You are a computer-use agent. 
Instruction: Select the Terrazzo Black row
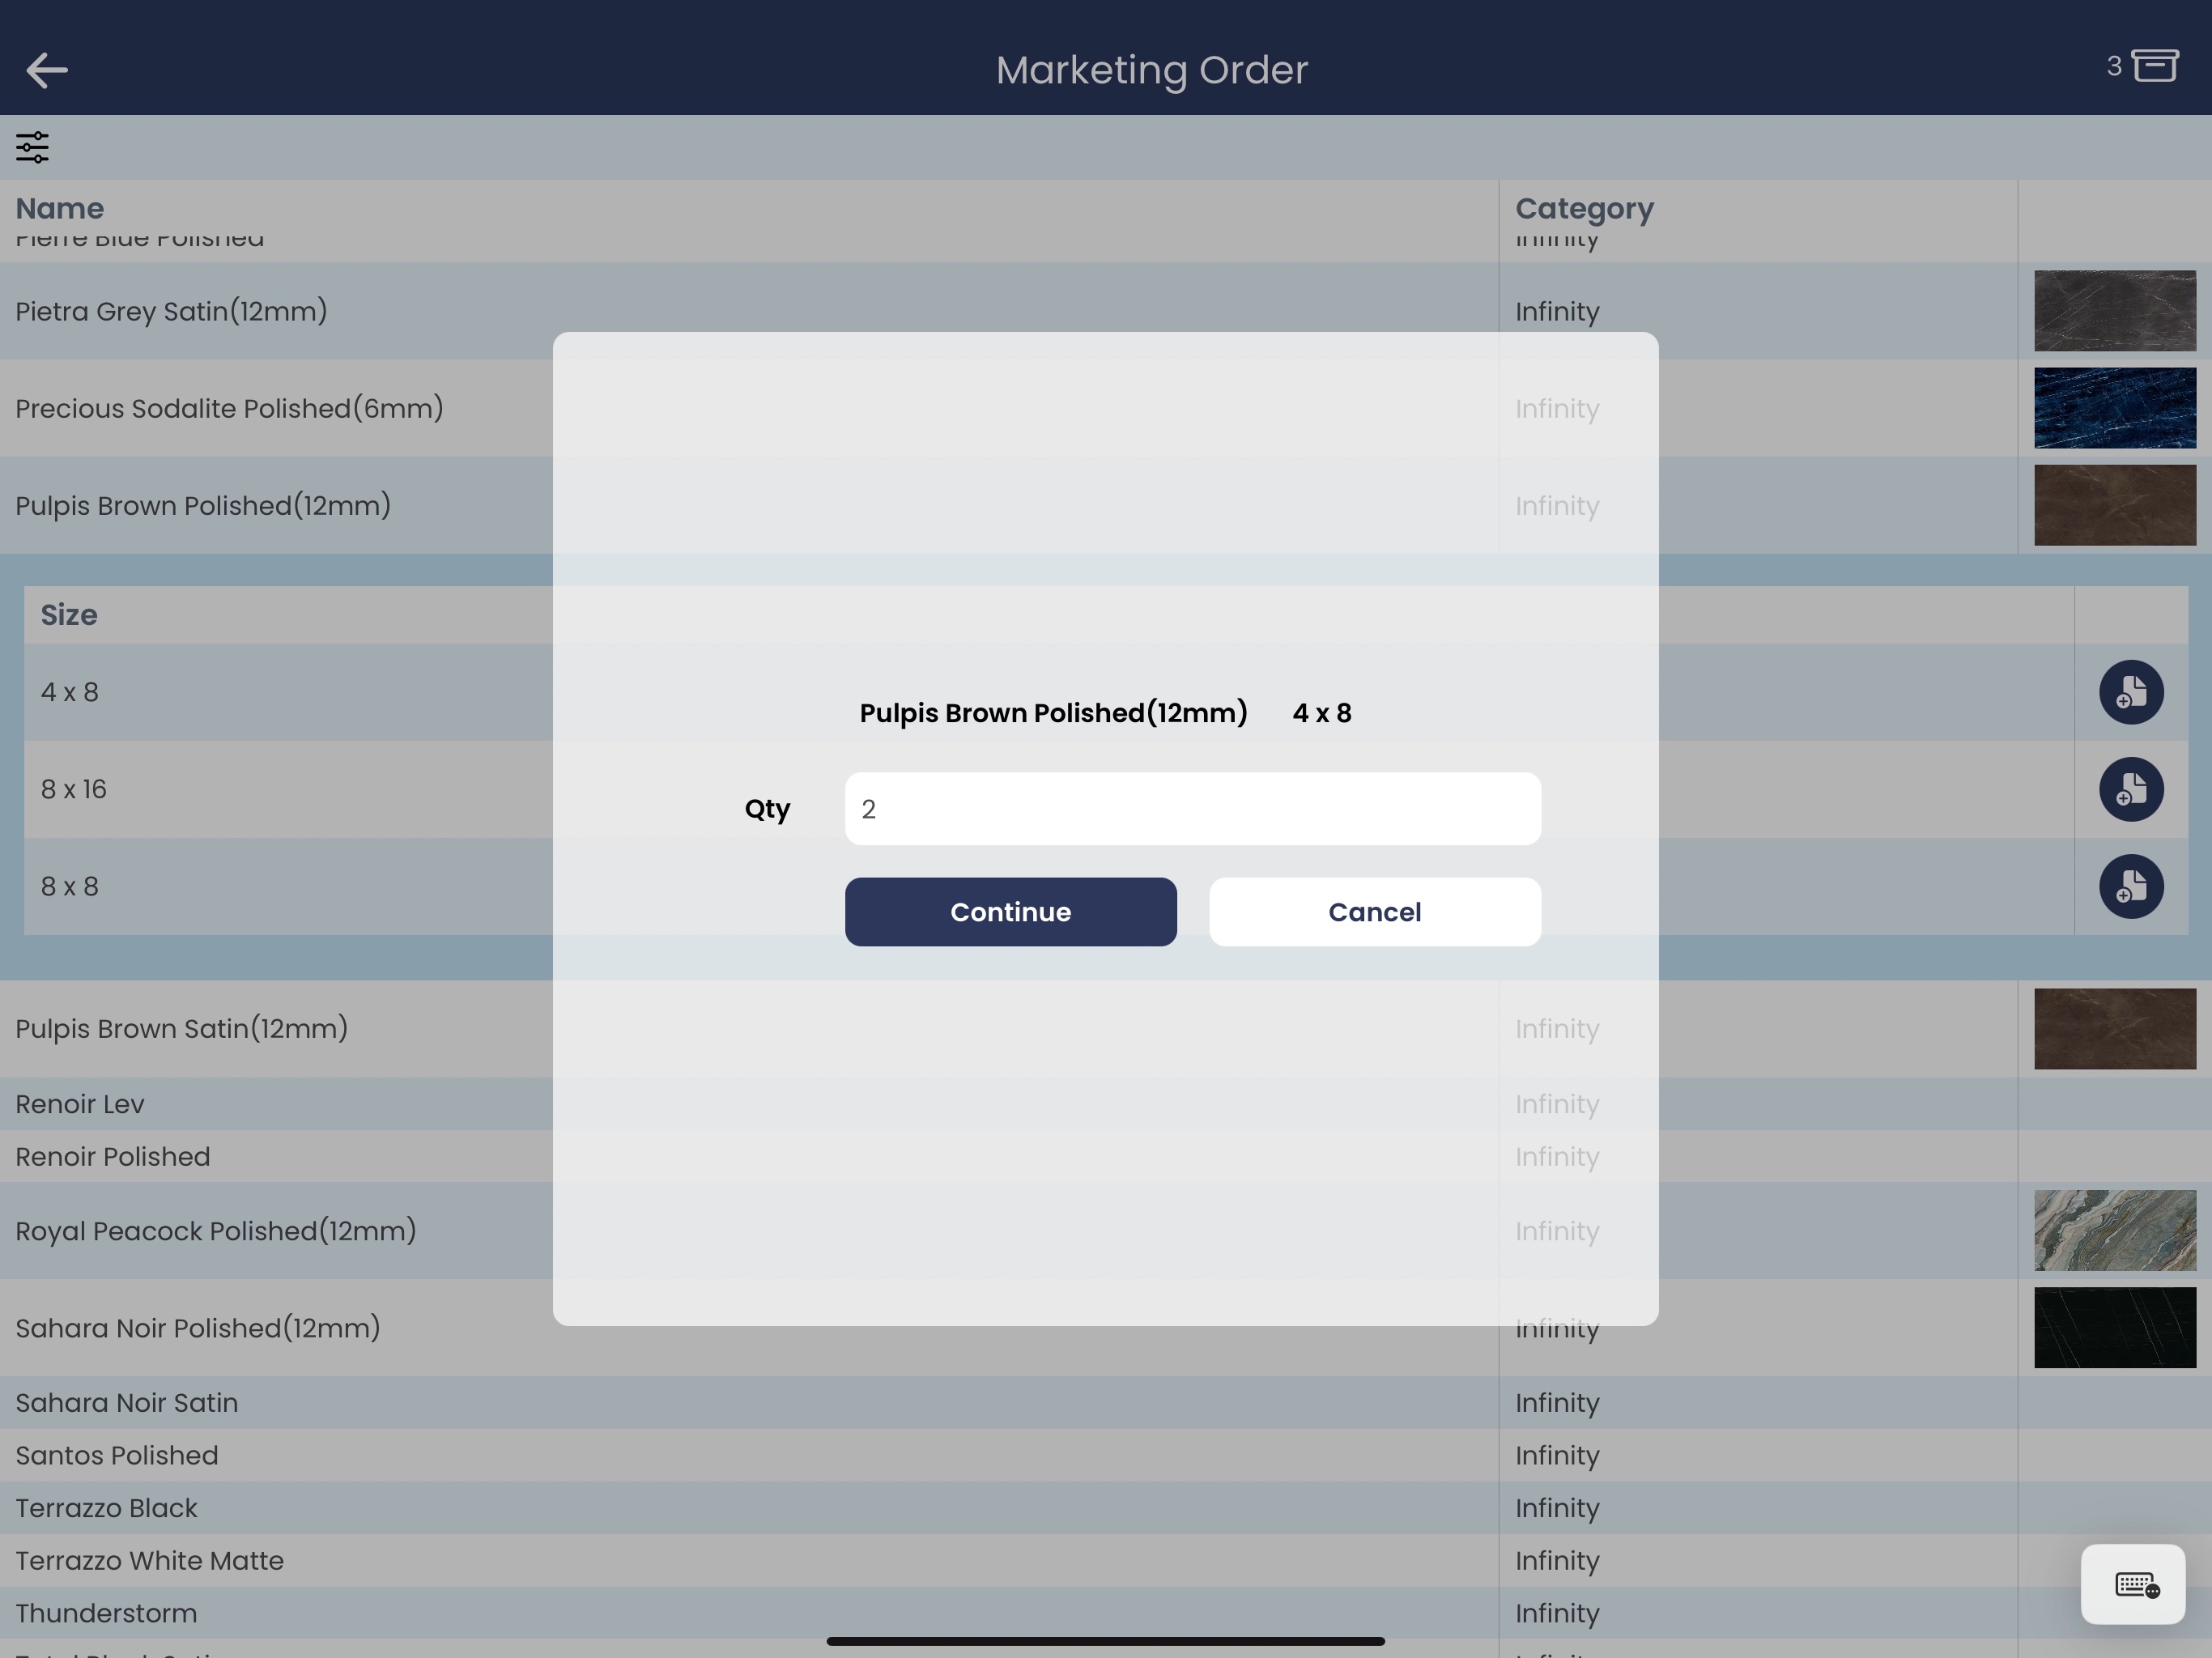(107, 1508)
